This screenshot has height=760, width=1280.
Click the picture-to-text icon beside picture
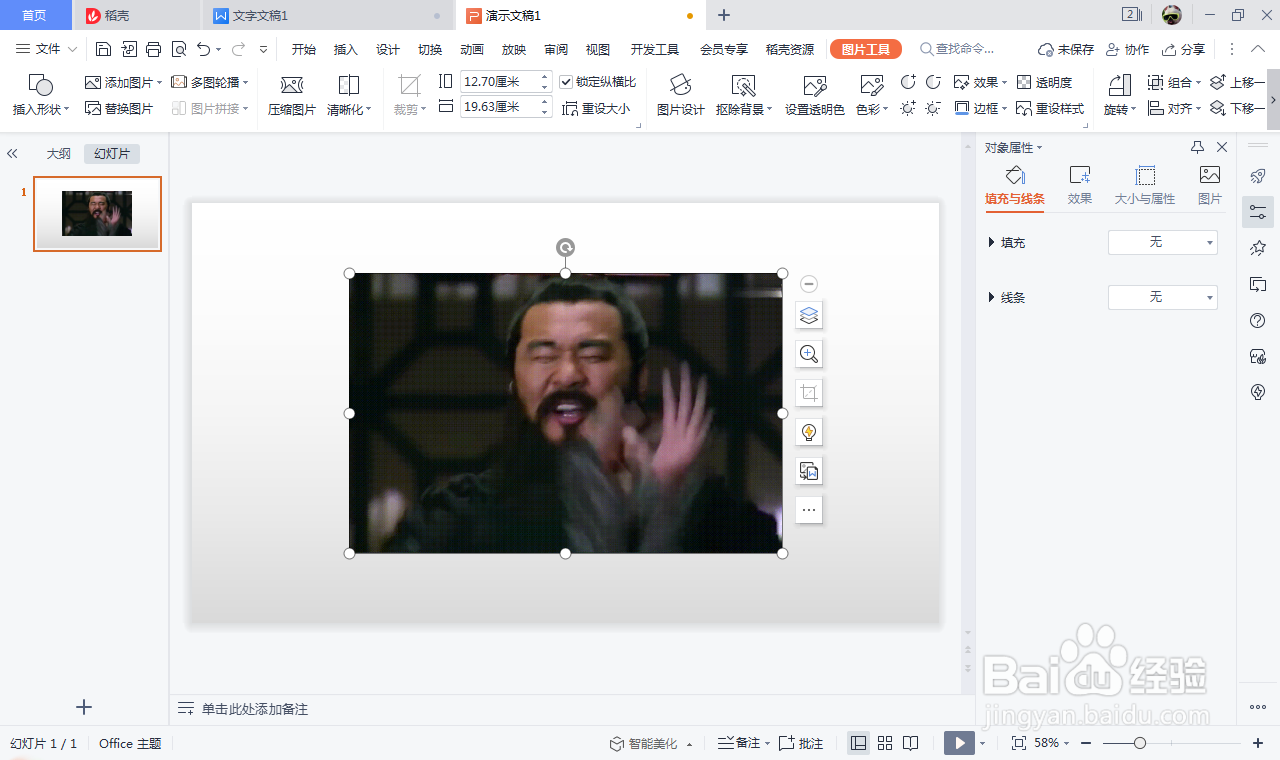pos(809,471)
